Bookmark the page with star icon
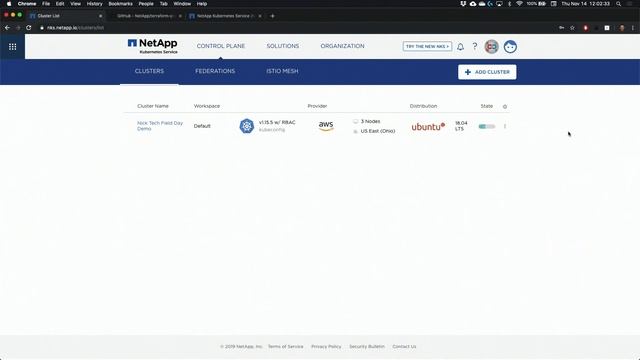Screen dimensions: 640x360 pyautogui.click(x=572, y=28)
